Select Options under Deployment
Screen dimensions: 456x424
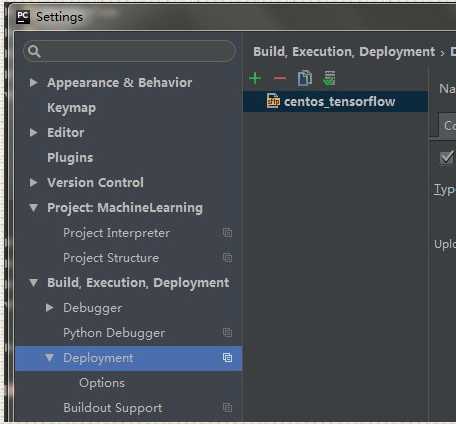click(102, 383)
